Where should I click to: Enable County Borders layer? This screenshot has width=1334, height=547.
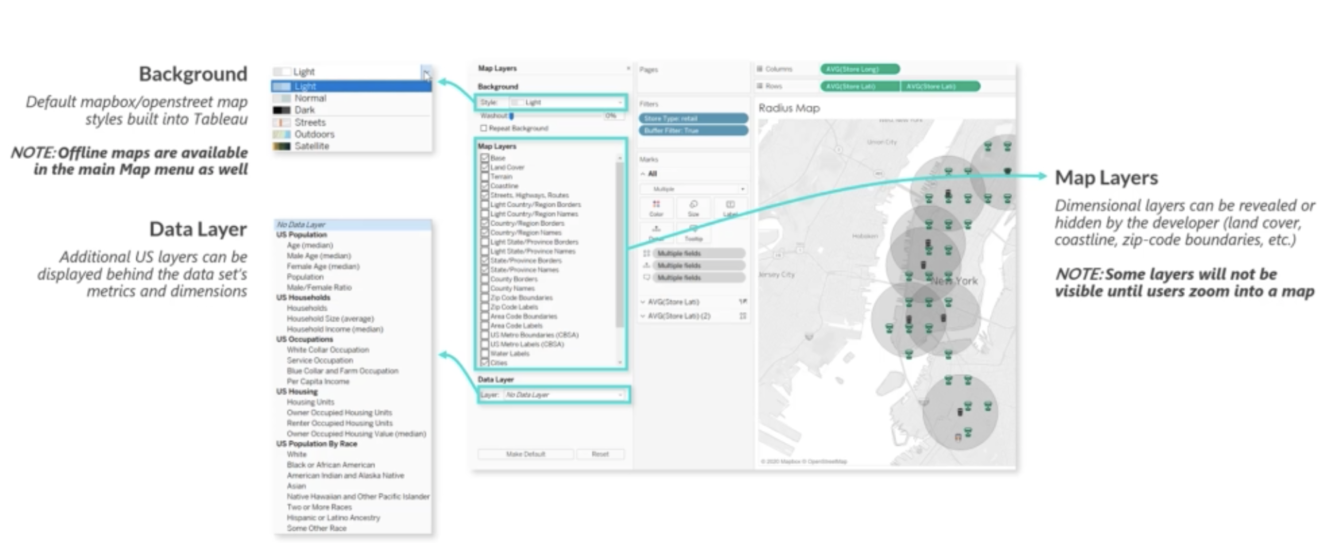(x=485, y=278)
